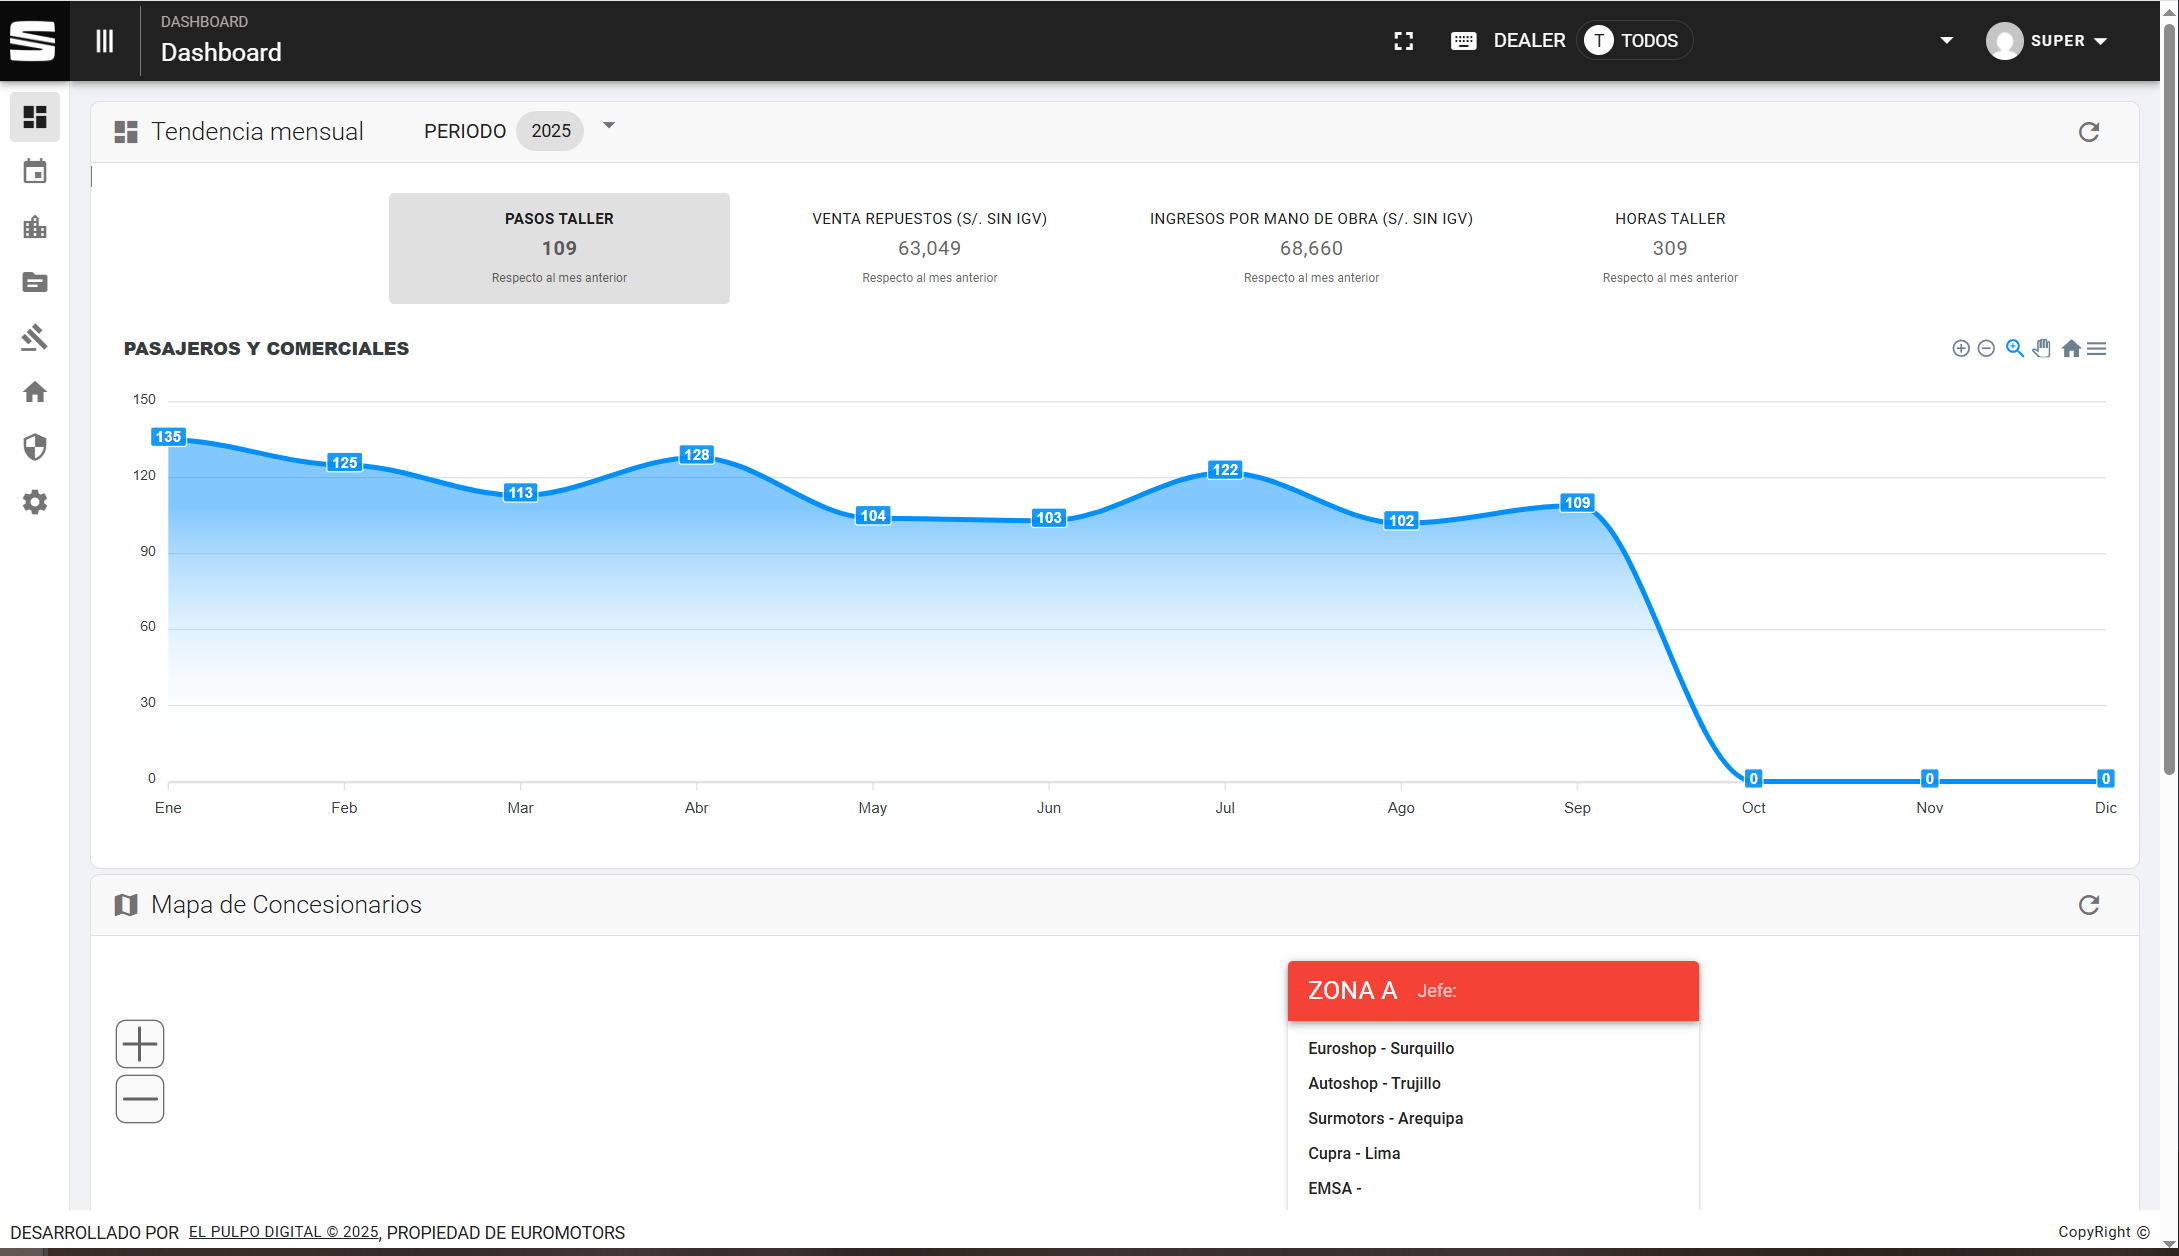This screenshot has height=1256, width=2179.
Task: Select the VENTA REPUESTOS metric tab
Action: (x=929, y=247)
